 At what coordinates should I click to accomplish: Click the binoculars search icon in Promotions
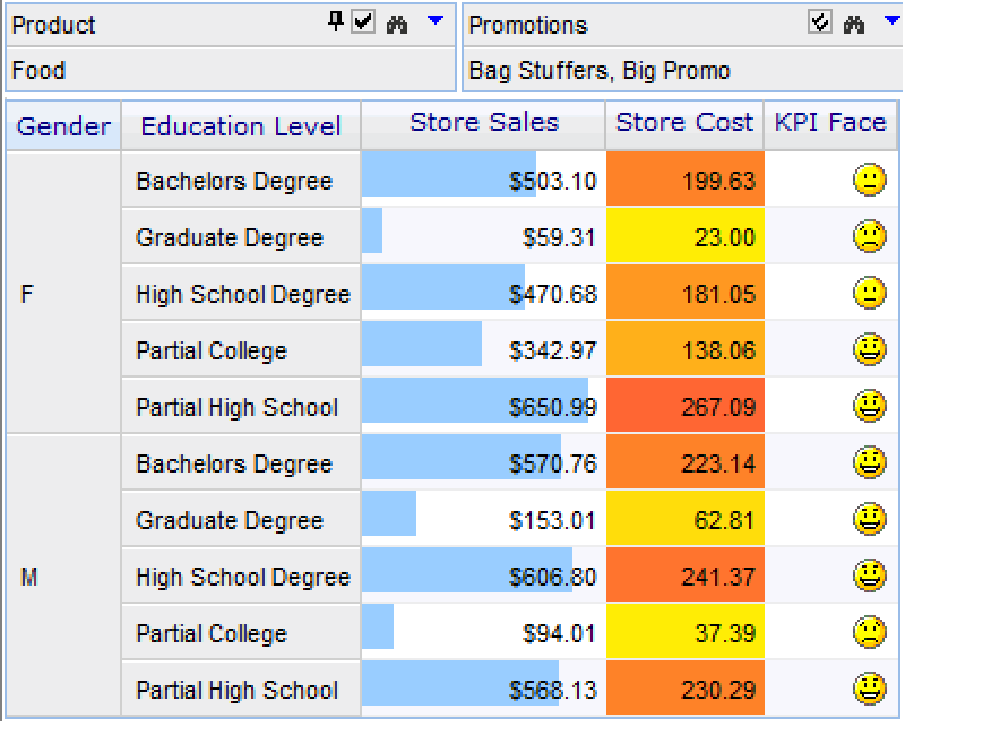tap(853, 24)
